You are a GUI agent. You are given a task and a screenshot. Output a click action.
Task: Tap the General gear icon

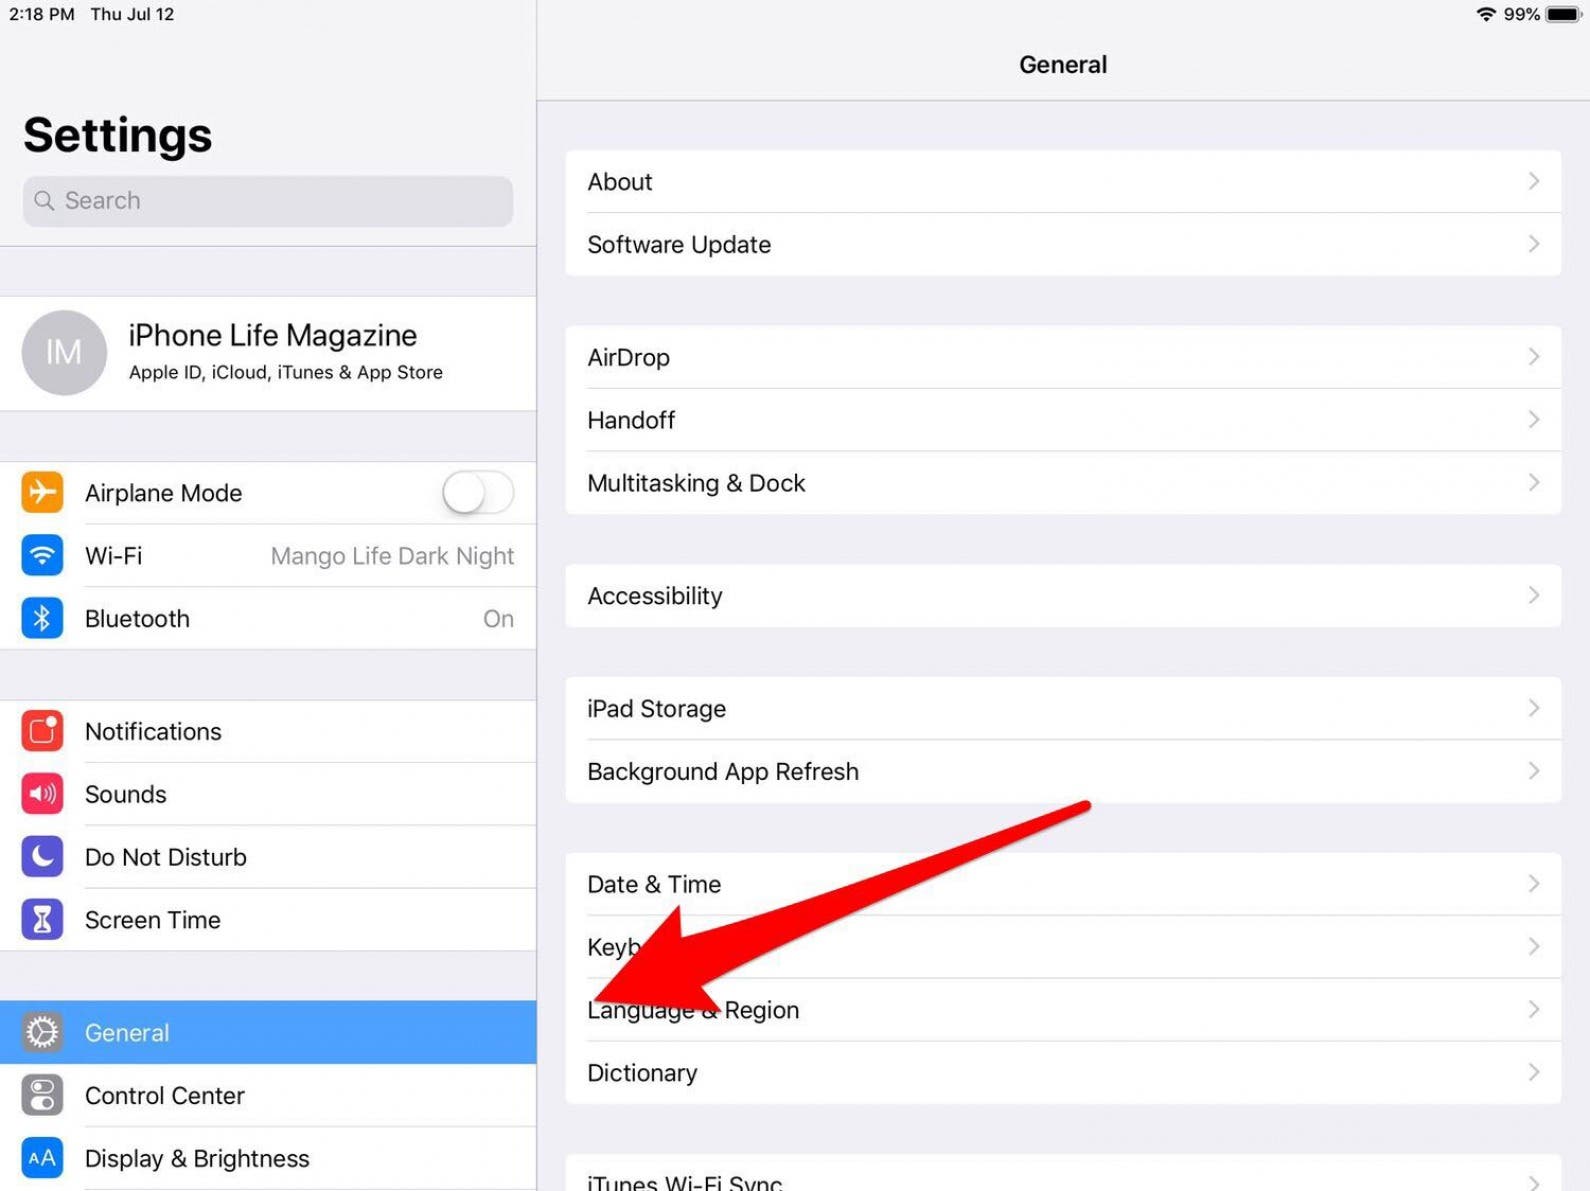tap(42, 1032)
